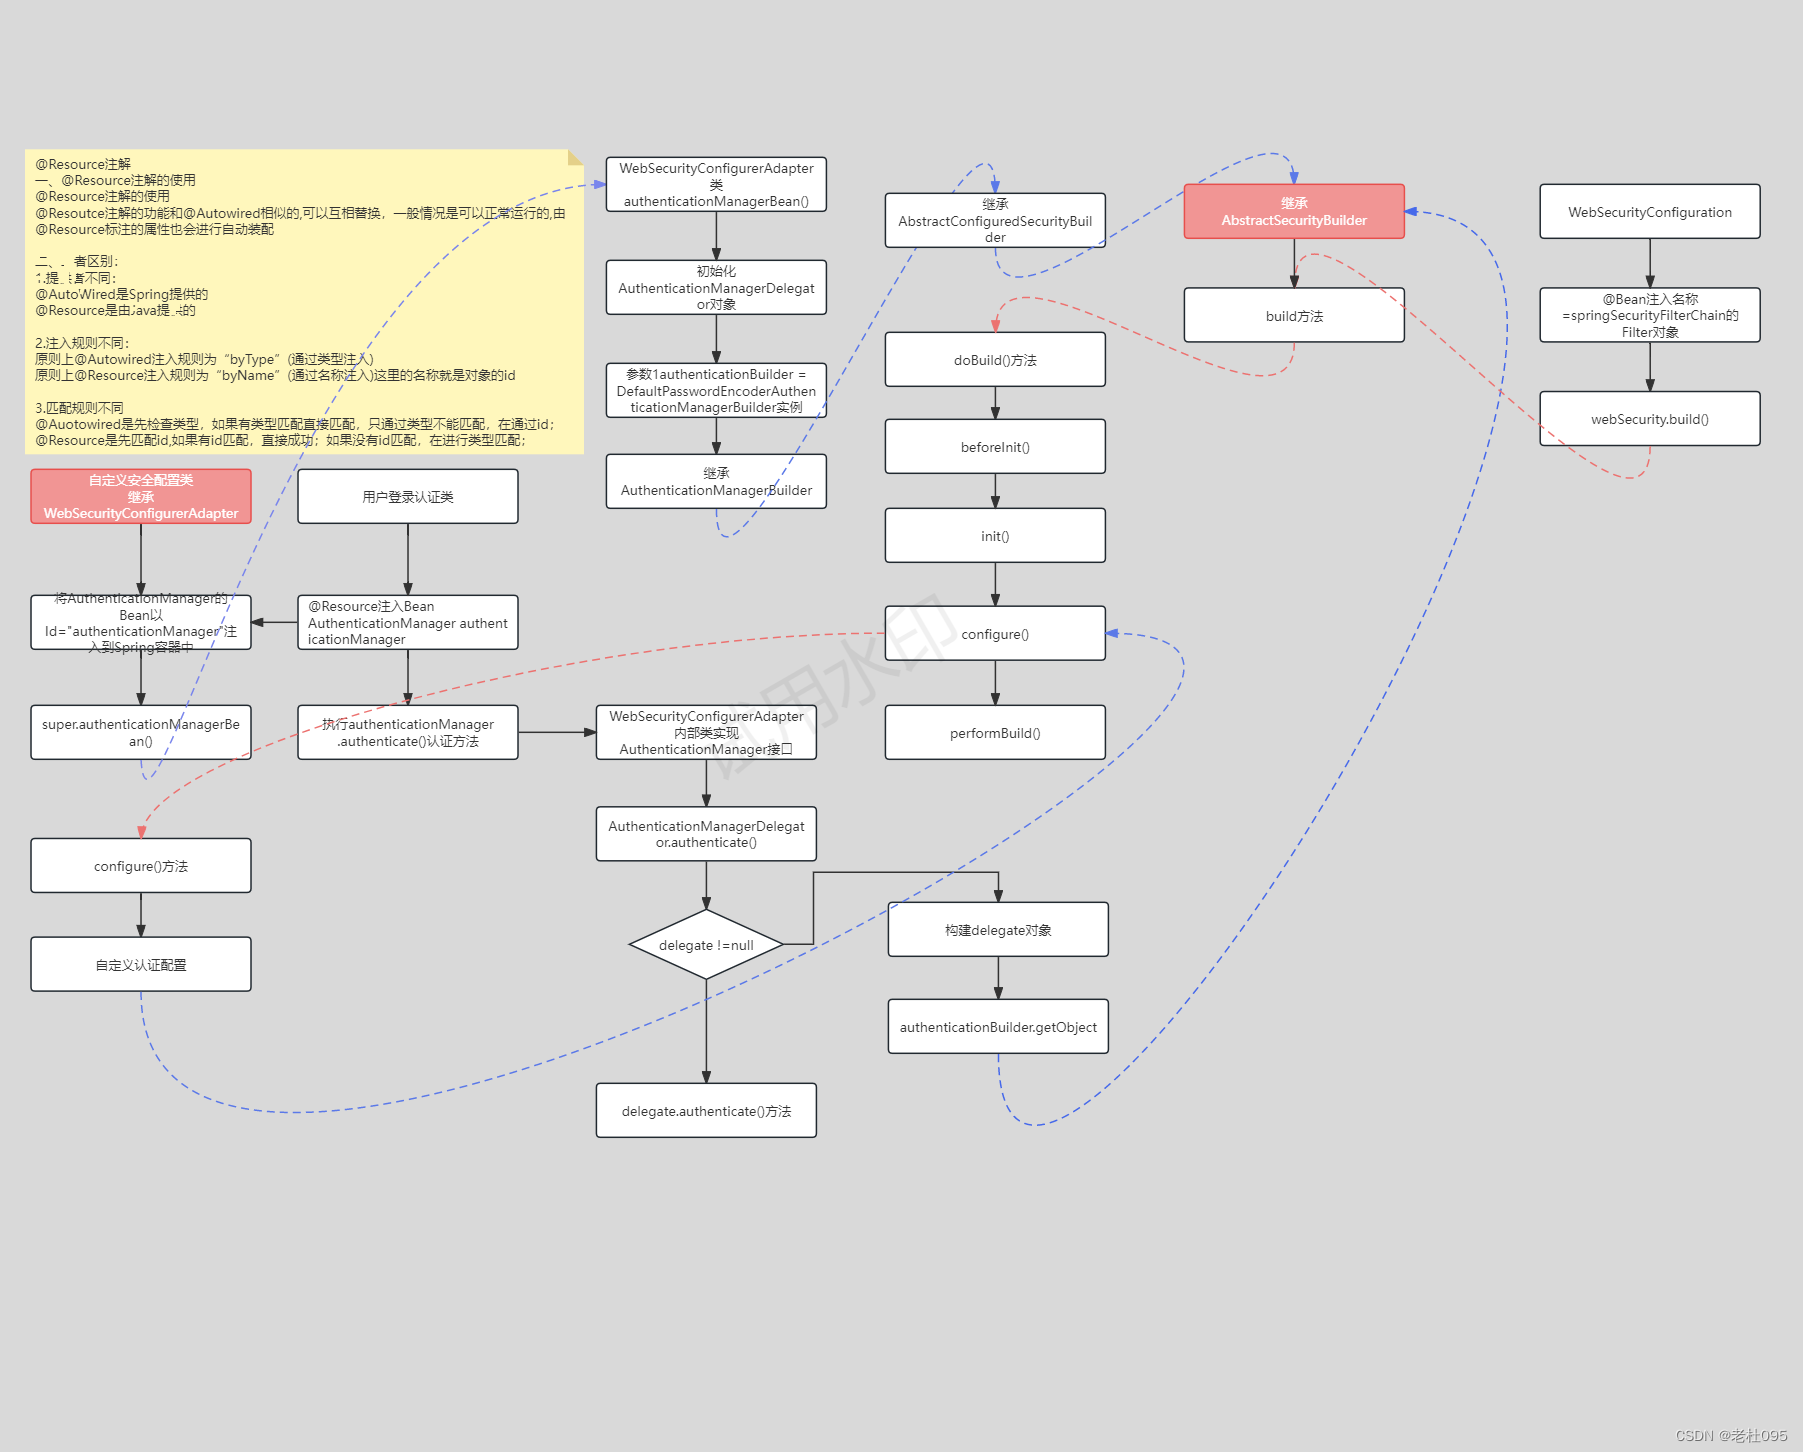The height and width of the screenshot is (1452, 1803).
Task: Click the init() box
Action: point(995,536)
